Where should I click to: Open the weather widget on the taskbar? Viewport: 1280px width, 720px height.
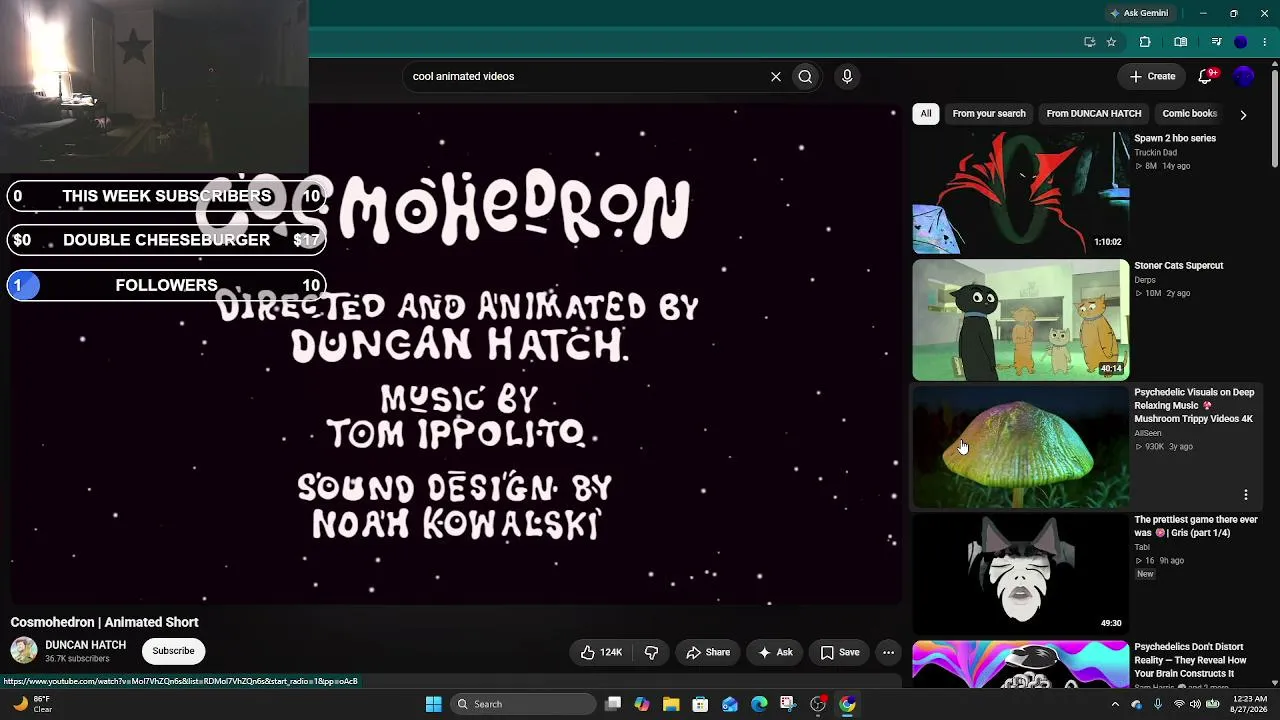31,704
